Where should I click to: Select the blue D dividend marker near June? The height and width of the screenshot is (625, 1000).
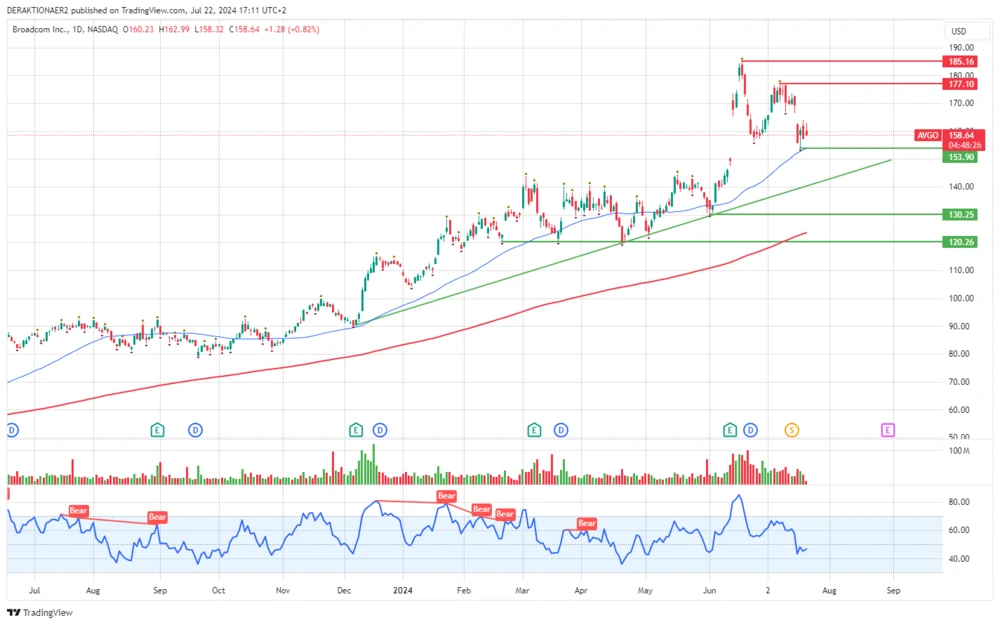(x=749, y=430)
